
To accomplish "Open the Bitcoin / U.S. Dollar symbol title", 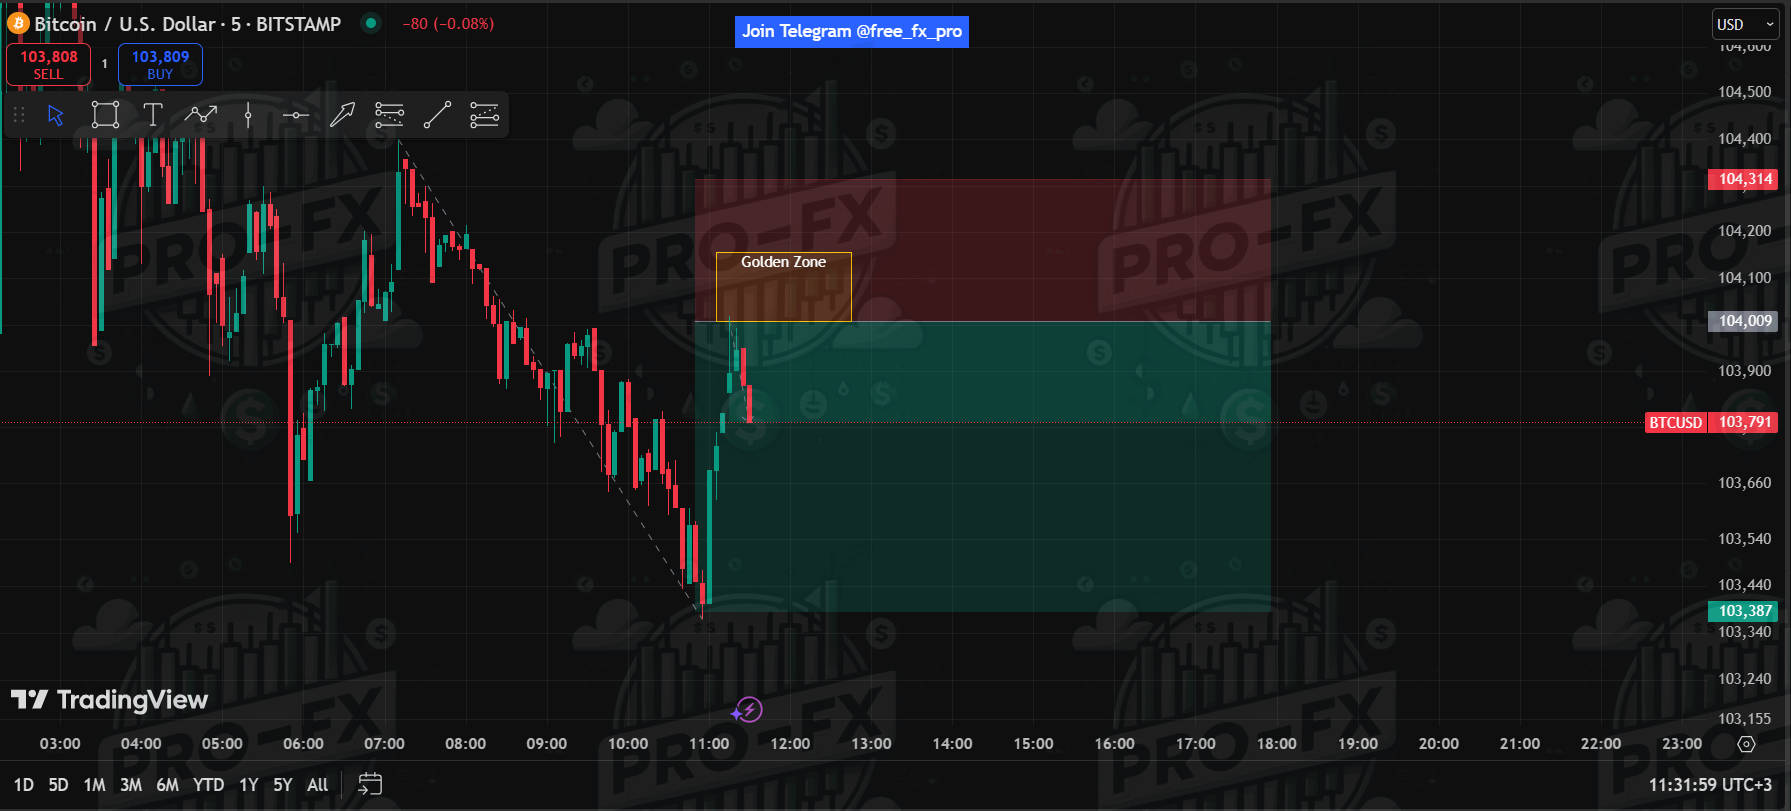I will pyautogui.click(x=188, y=24).
